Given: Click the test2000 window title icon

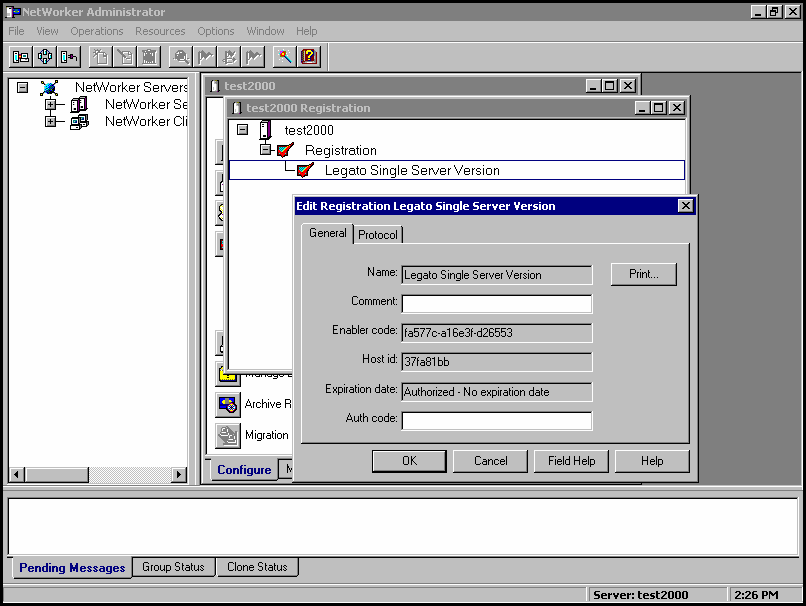Looking at the screenshot, I should click(215, 86).
